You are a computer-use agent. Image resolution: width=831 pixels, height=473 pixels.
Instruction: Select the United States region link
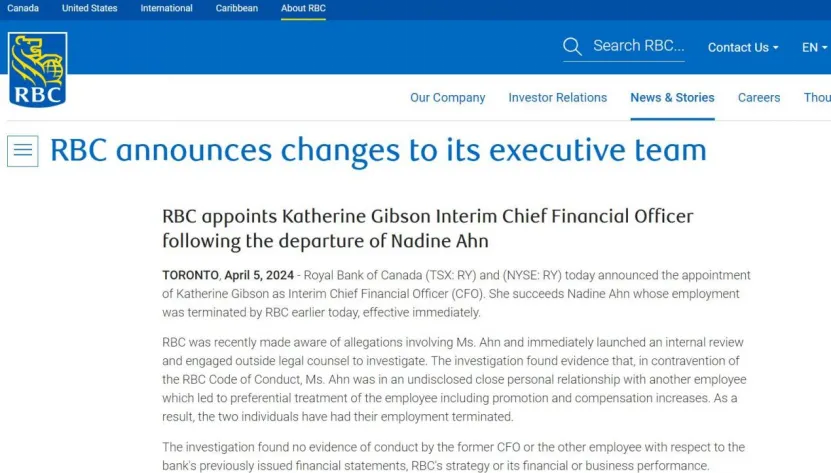point(90,8)
